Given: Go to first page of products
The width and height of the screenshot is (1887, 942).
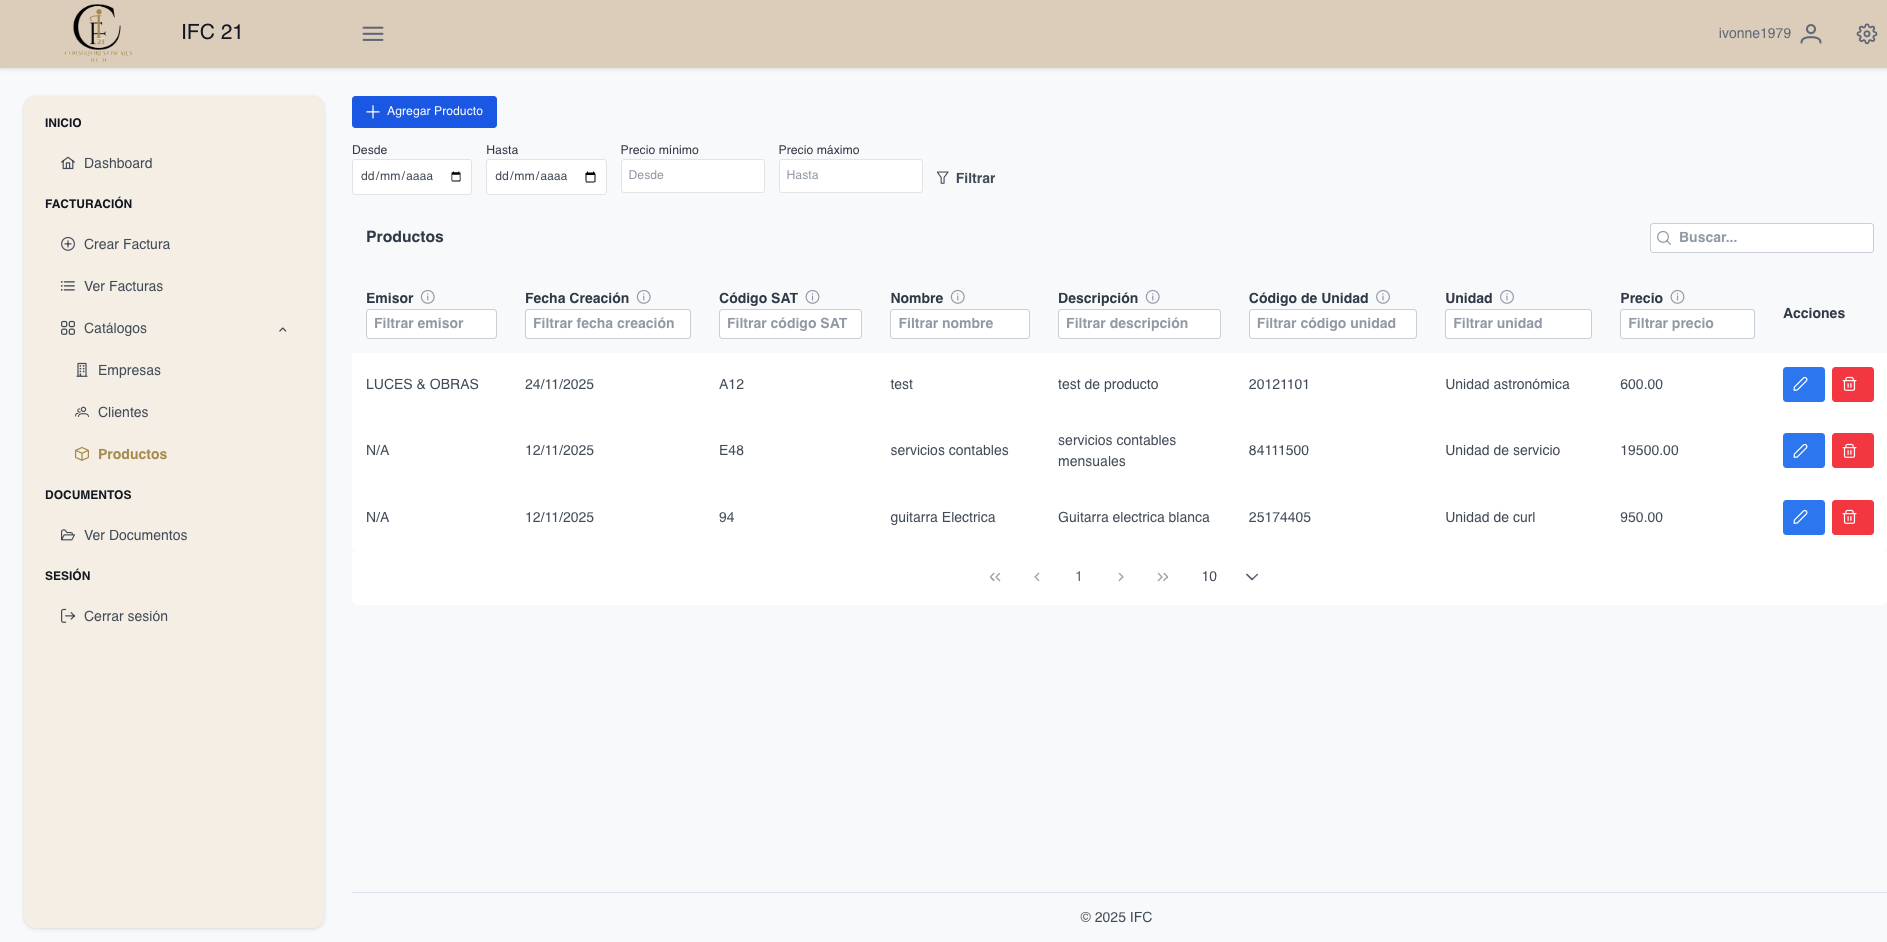Looking at the screenshot, I should (995, 577).
